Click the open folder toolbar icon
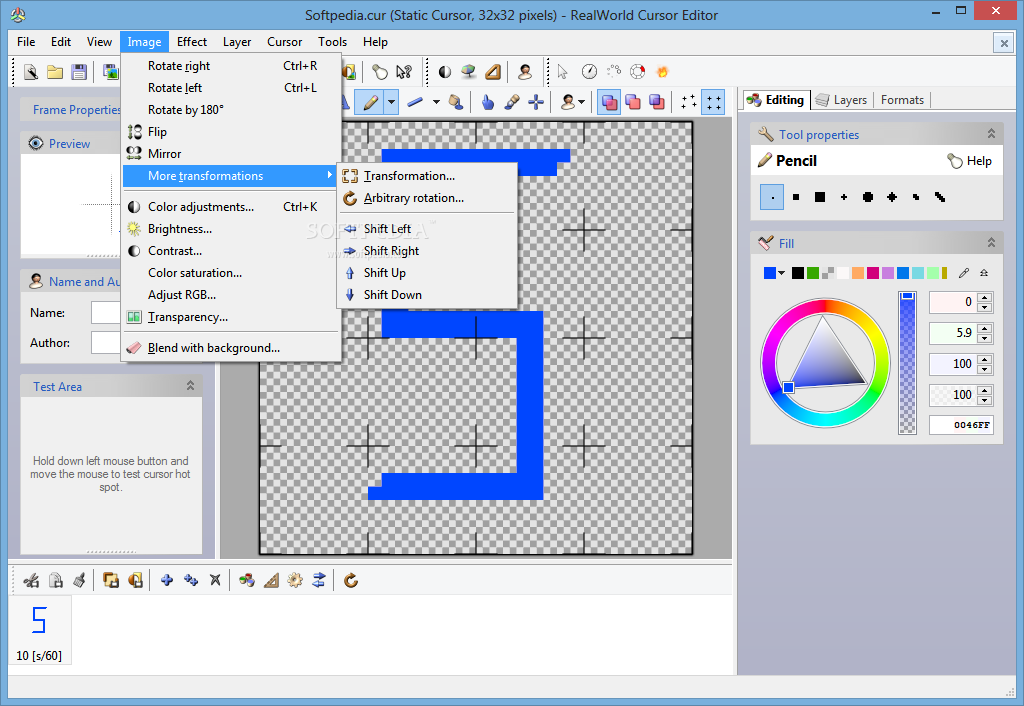This screenshot has height=706, width=1024. (x=55, y=72)
